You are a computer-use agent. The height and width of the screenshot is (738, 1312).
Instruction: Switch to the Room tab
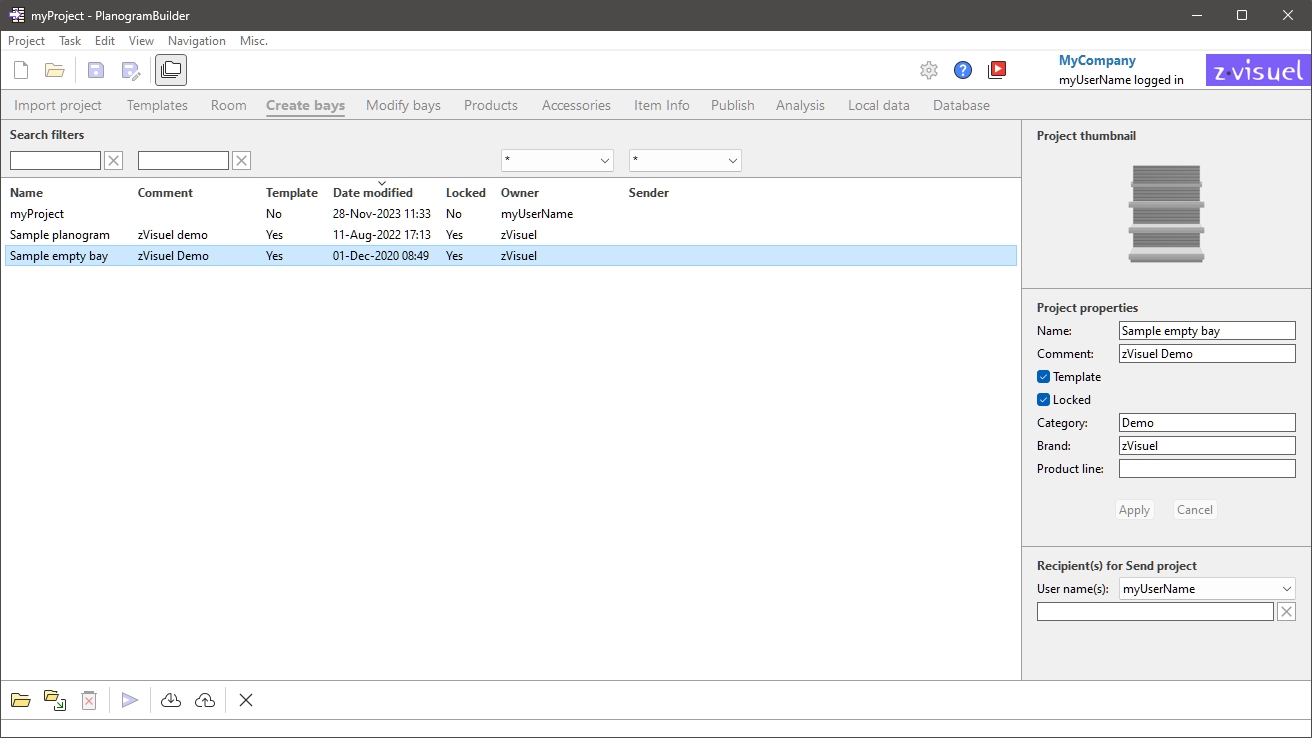click(229, 105)
